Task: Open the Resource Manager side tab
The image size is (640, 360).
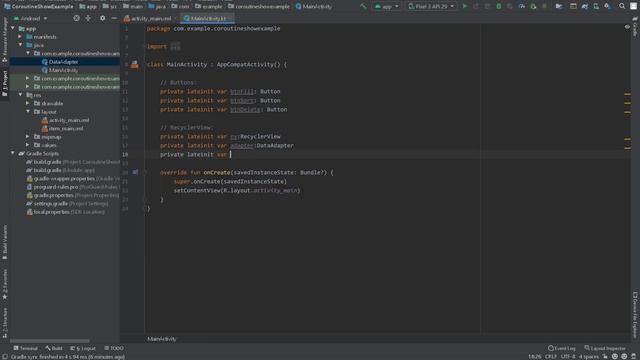Action: coord(5,40)
